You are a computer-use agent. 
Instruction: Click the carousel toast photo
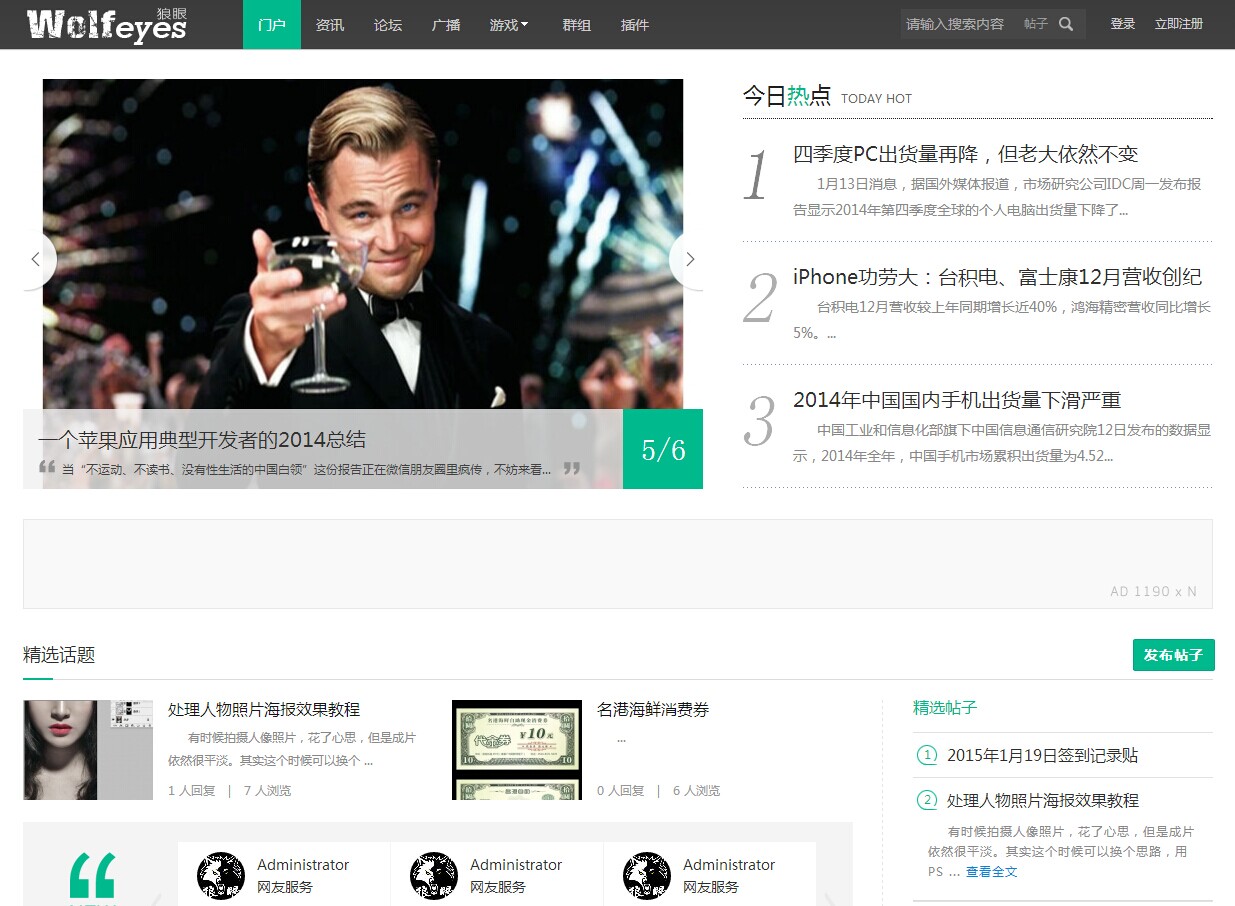363,244
